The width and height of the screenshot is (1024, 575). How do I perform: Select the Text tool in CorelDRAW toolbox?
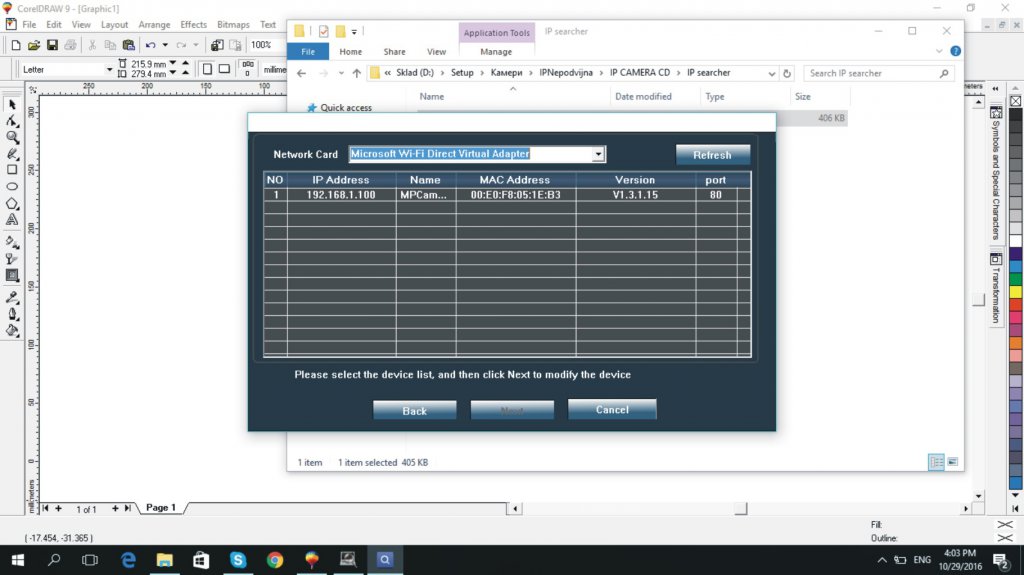click(12, 220)
